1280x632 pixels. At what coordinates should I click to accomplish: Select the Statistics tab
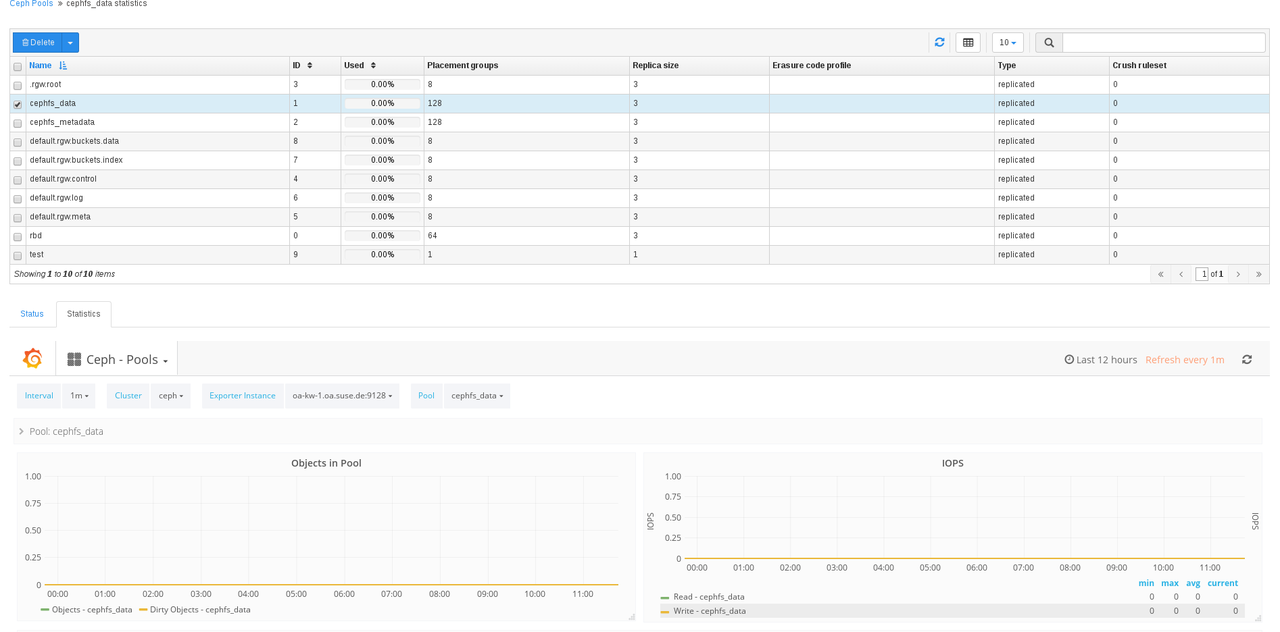pos(84,314)
